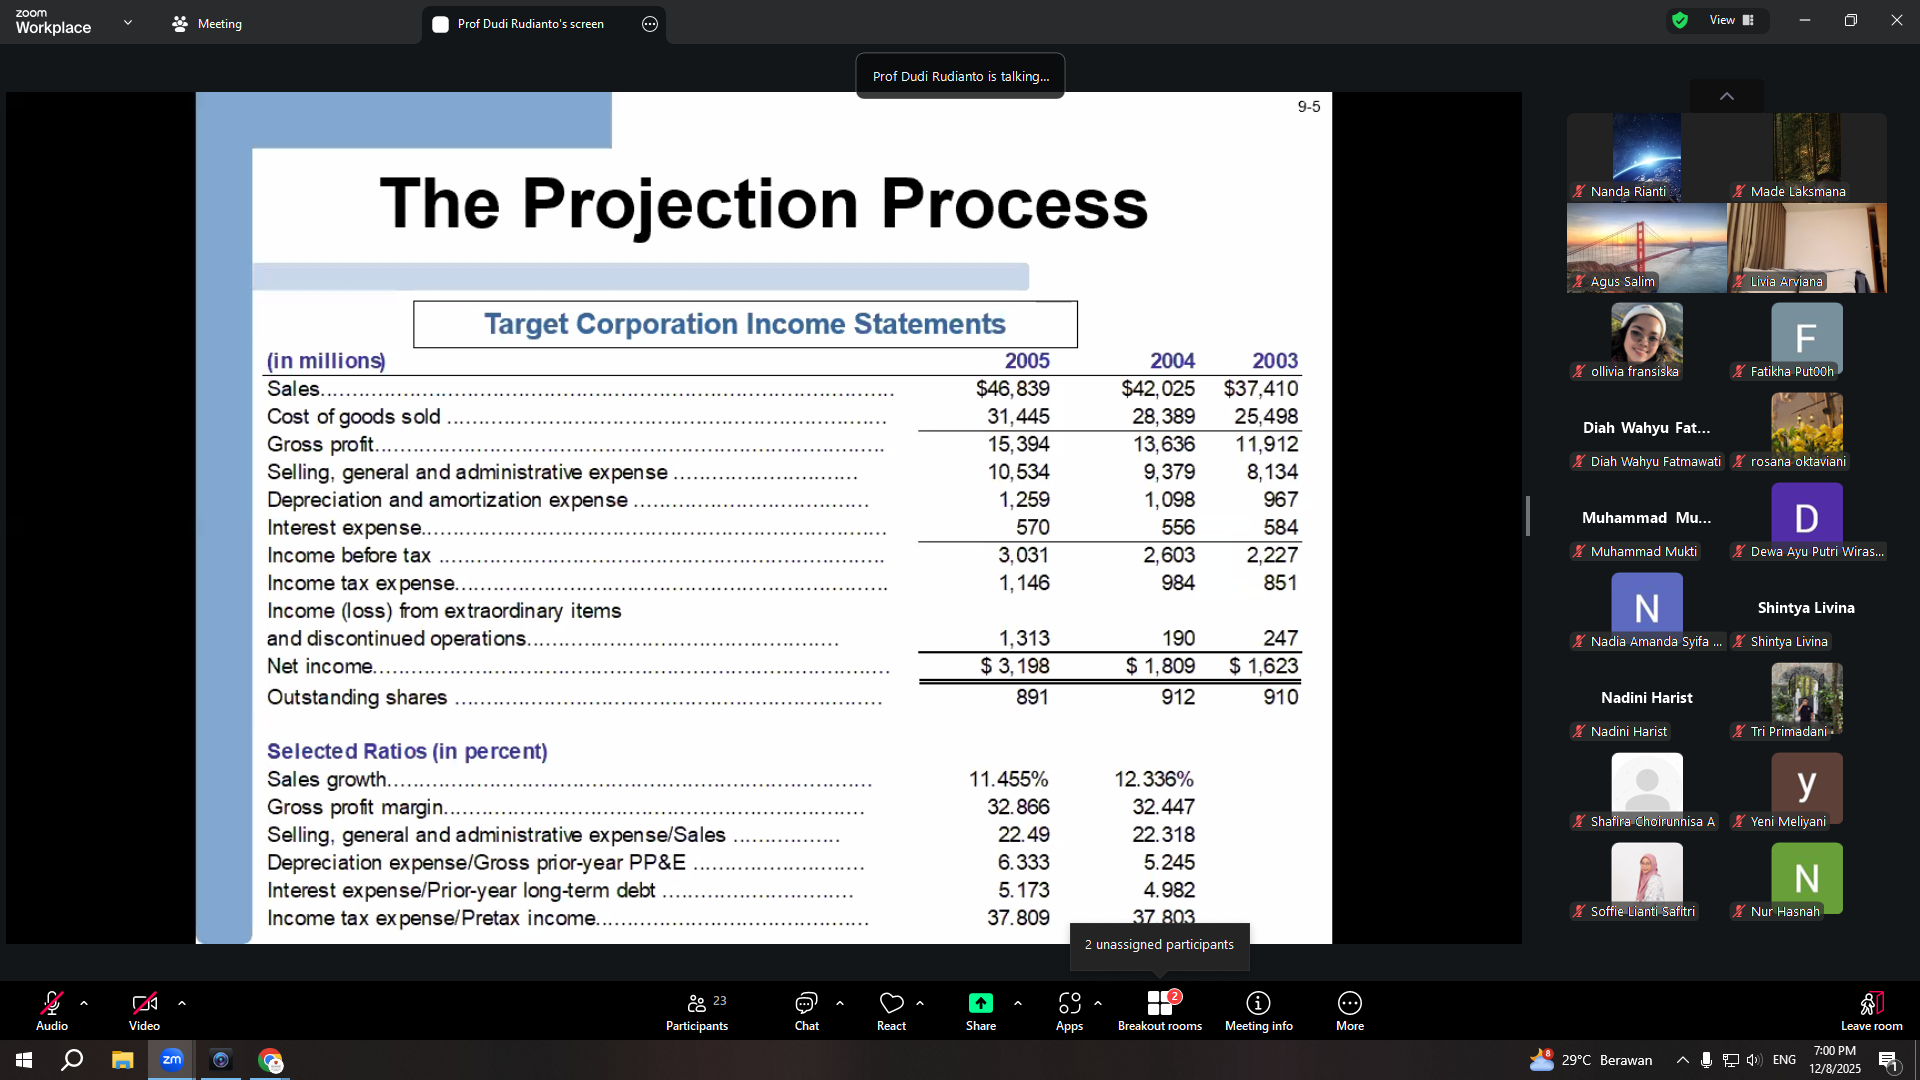Open File Explorer from taskbar
The image size is (1920, 1080).
(122, 1060)
